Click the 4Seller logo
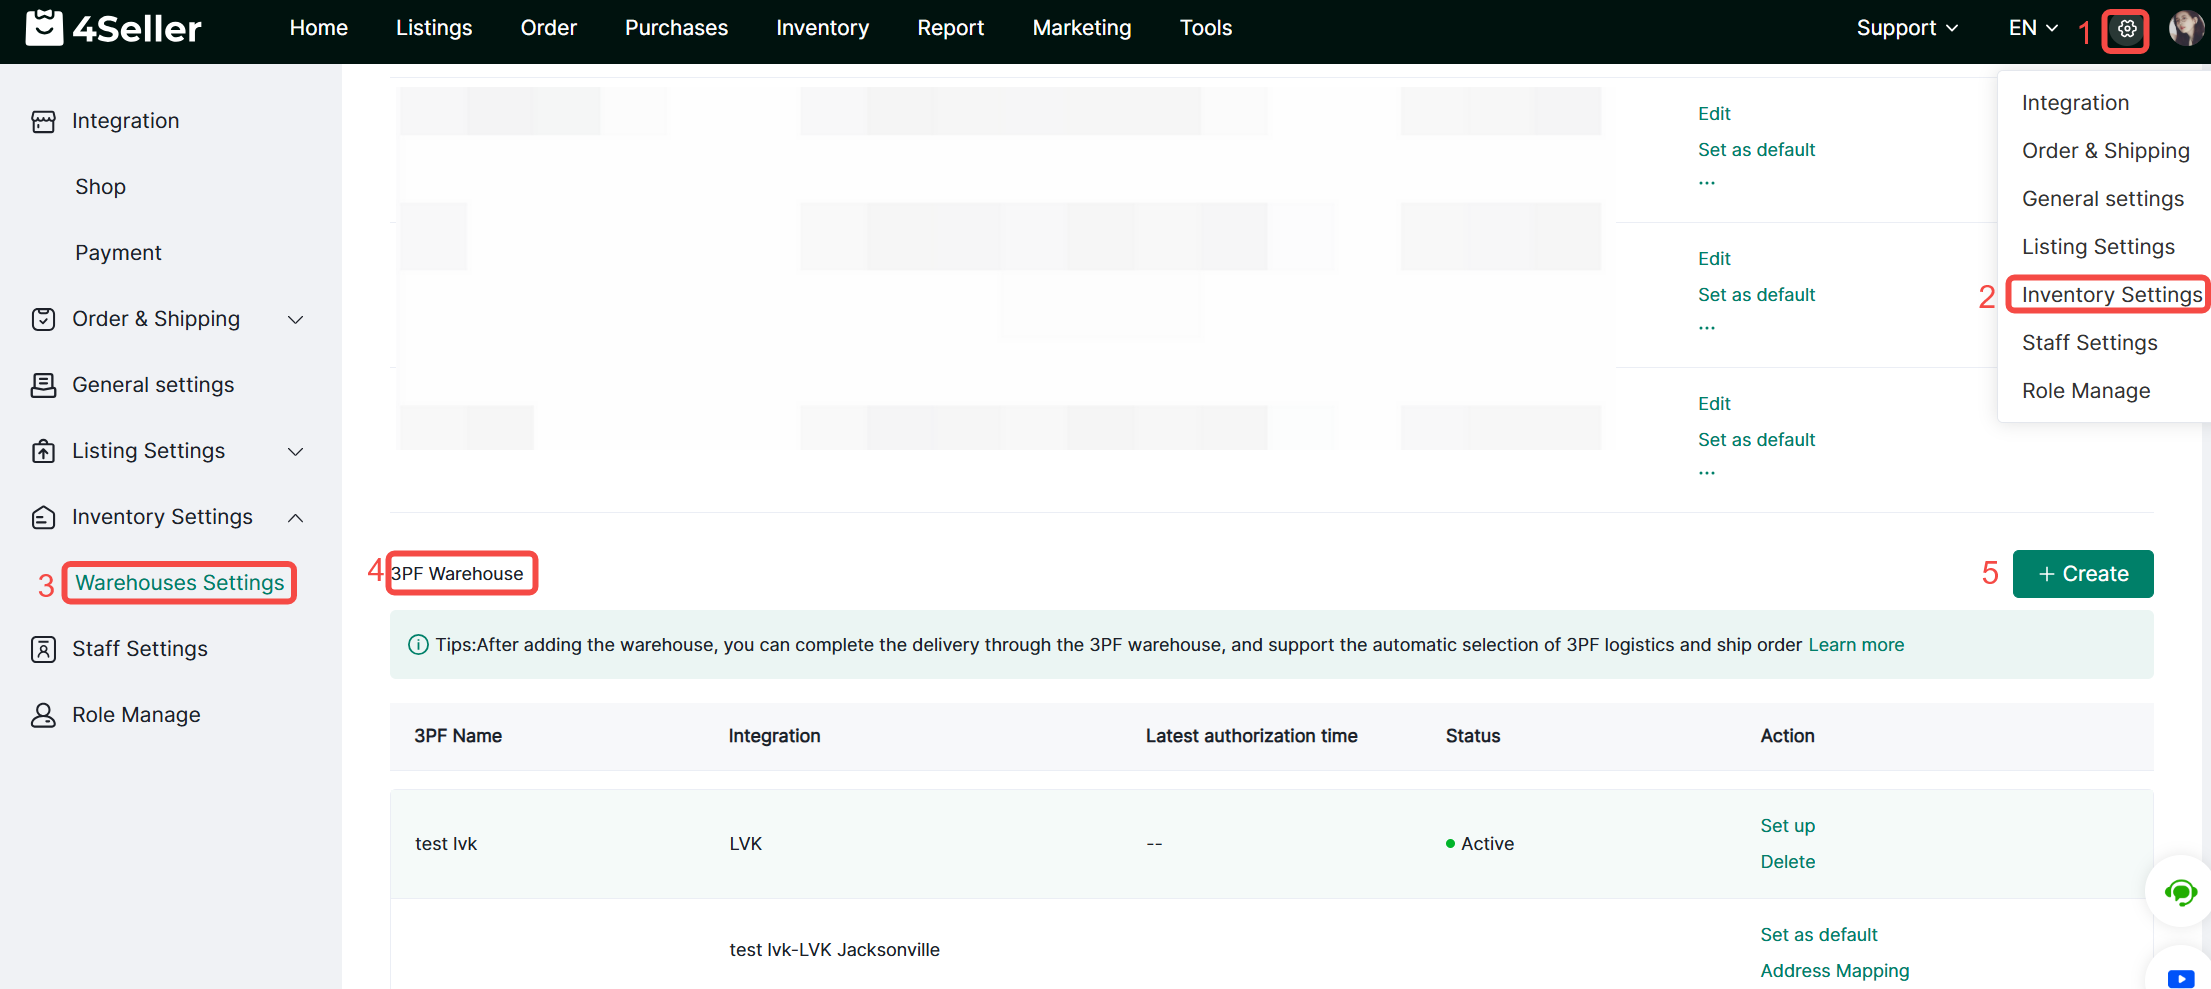Screen dimensions: 2211x989 pos(113,28)
